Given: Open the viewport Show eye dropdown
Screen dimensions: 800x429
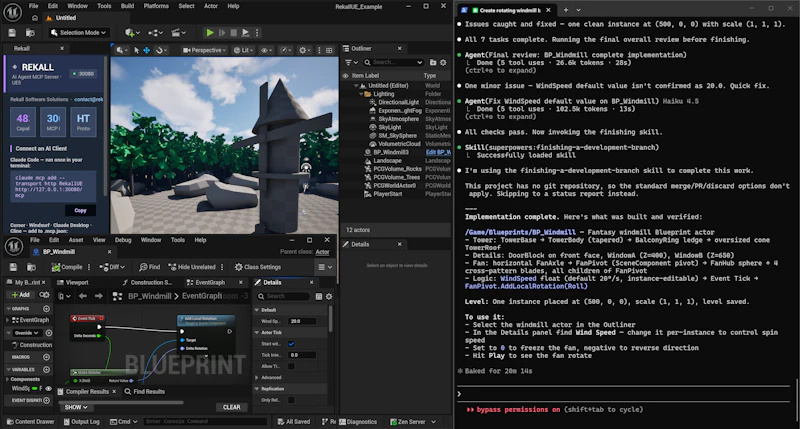Looking at the screenshot, I should [266, 50].
